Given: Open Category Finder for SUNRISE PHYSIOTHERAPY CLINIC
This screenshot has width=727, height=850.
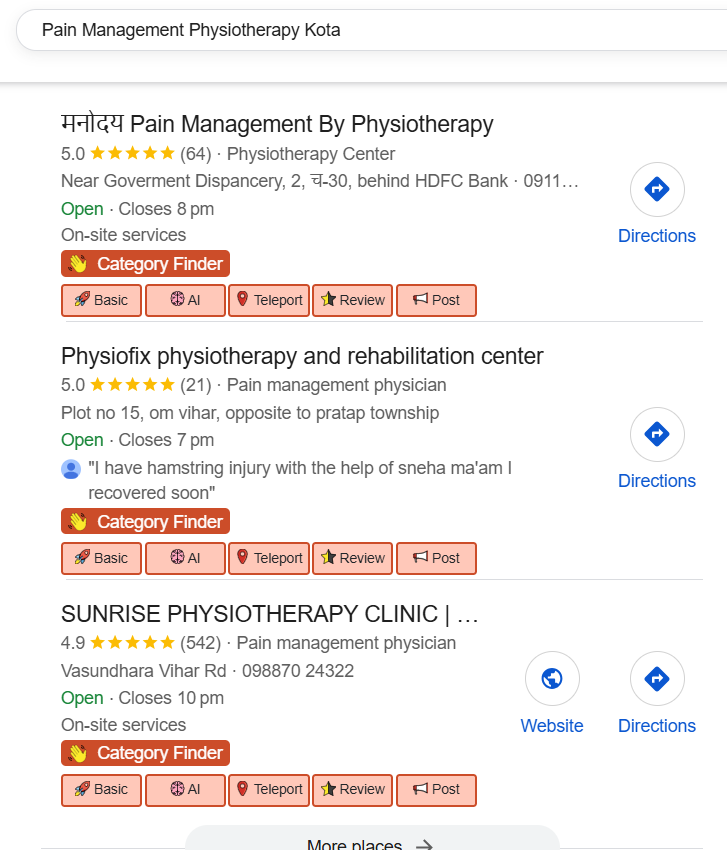Looking at the screenshot, I should [146, 753].
